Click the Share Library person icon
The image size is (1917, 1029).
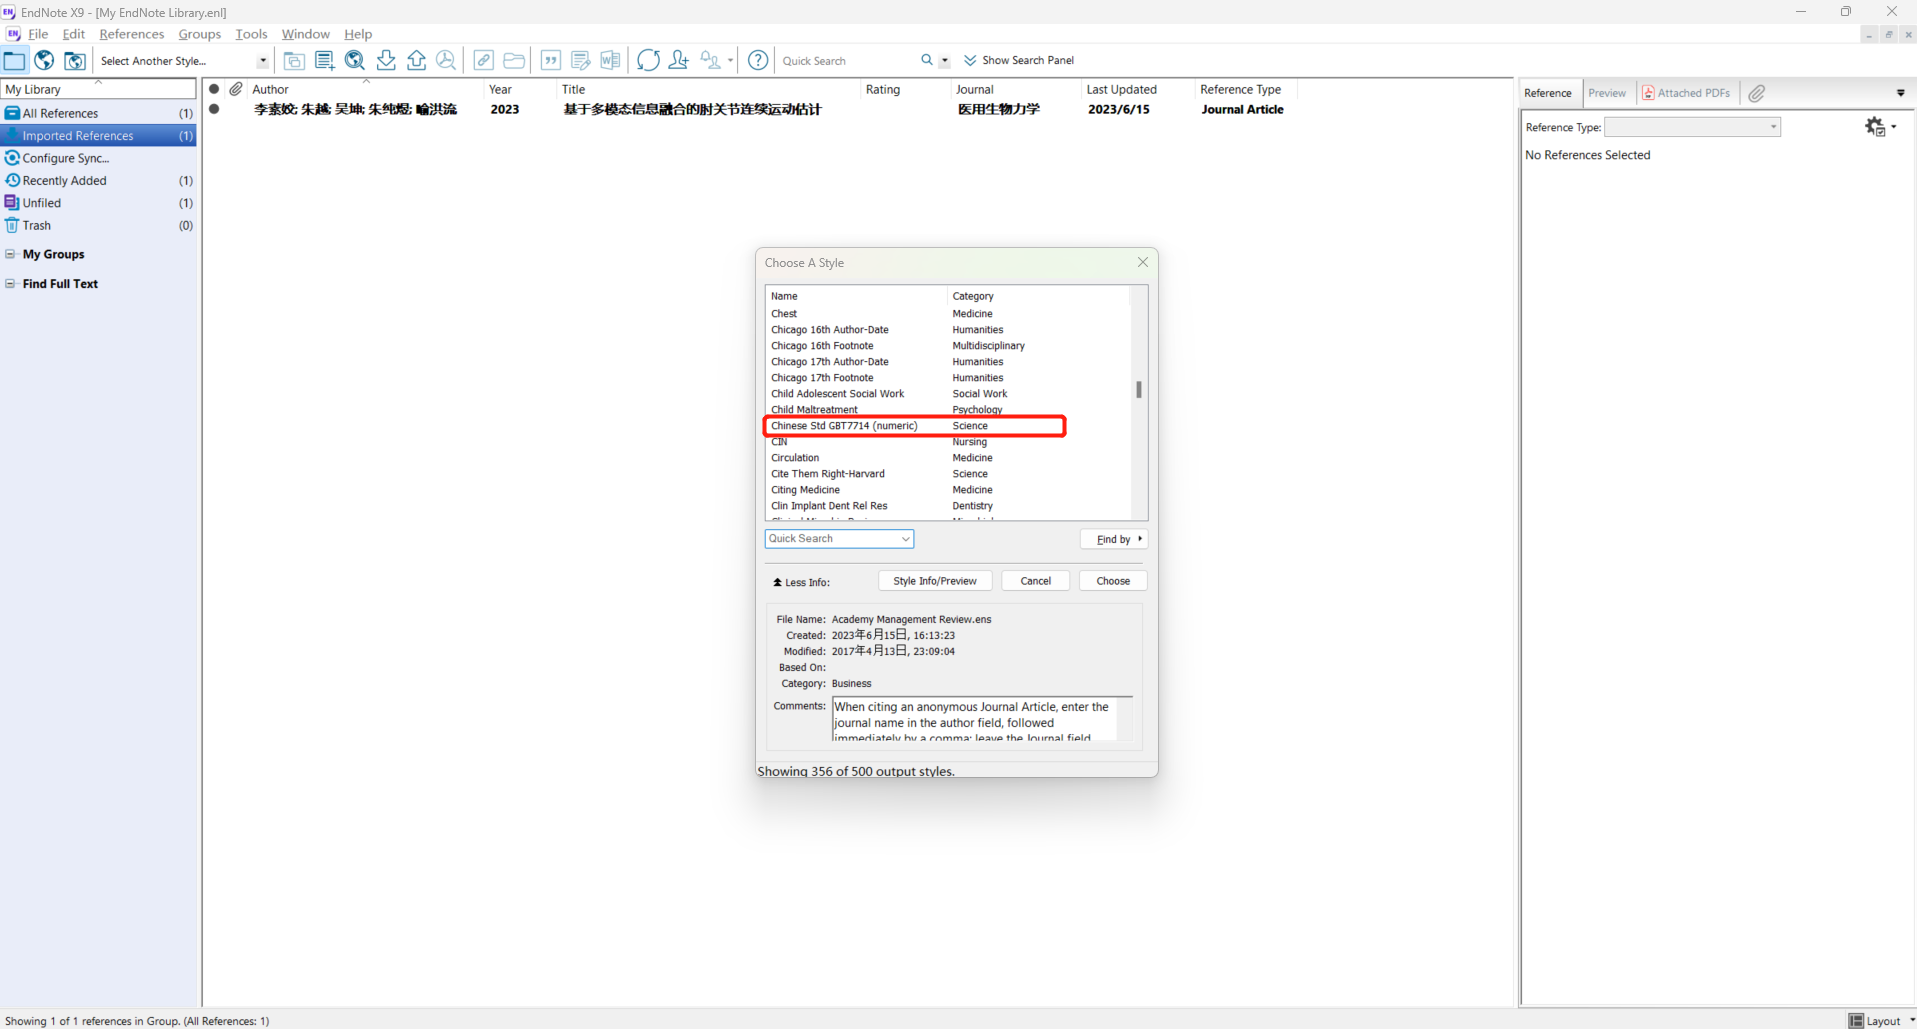pos(678,60)
